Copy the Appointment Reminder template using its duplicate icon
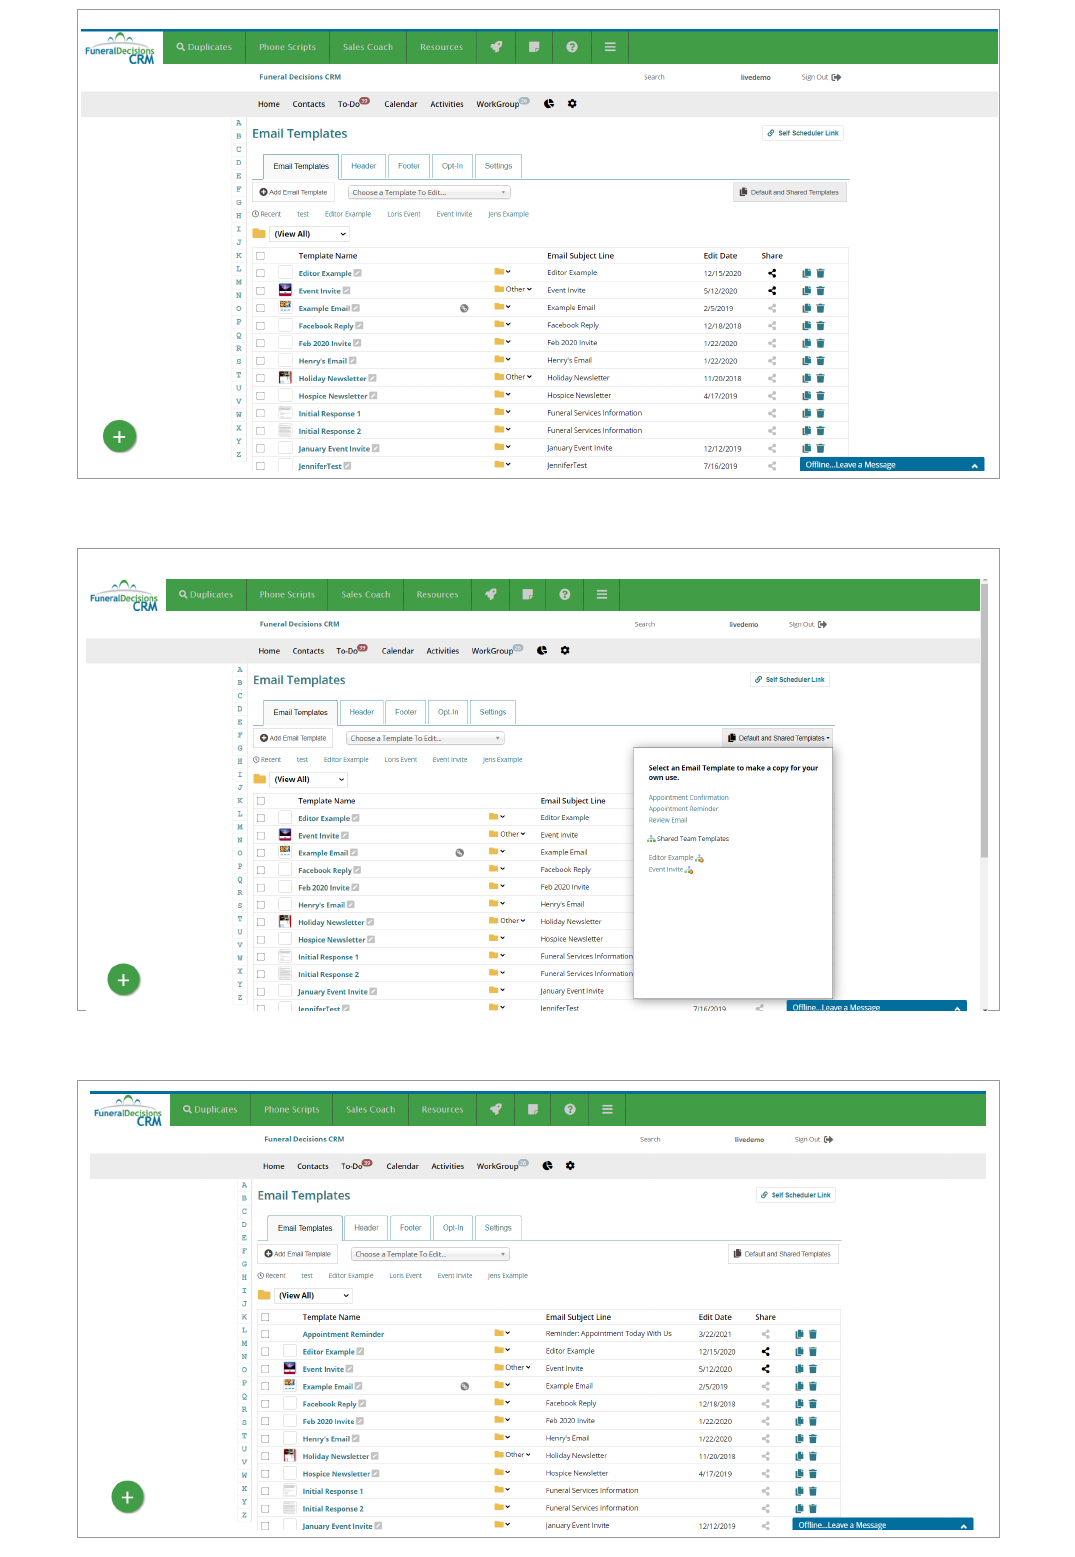1075x1557 pixels. point(799,1334)
